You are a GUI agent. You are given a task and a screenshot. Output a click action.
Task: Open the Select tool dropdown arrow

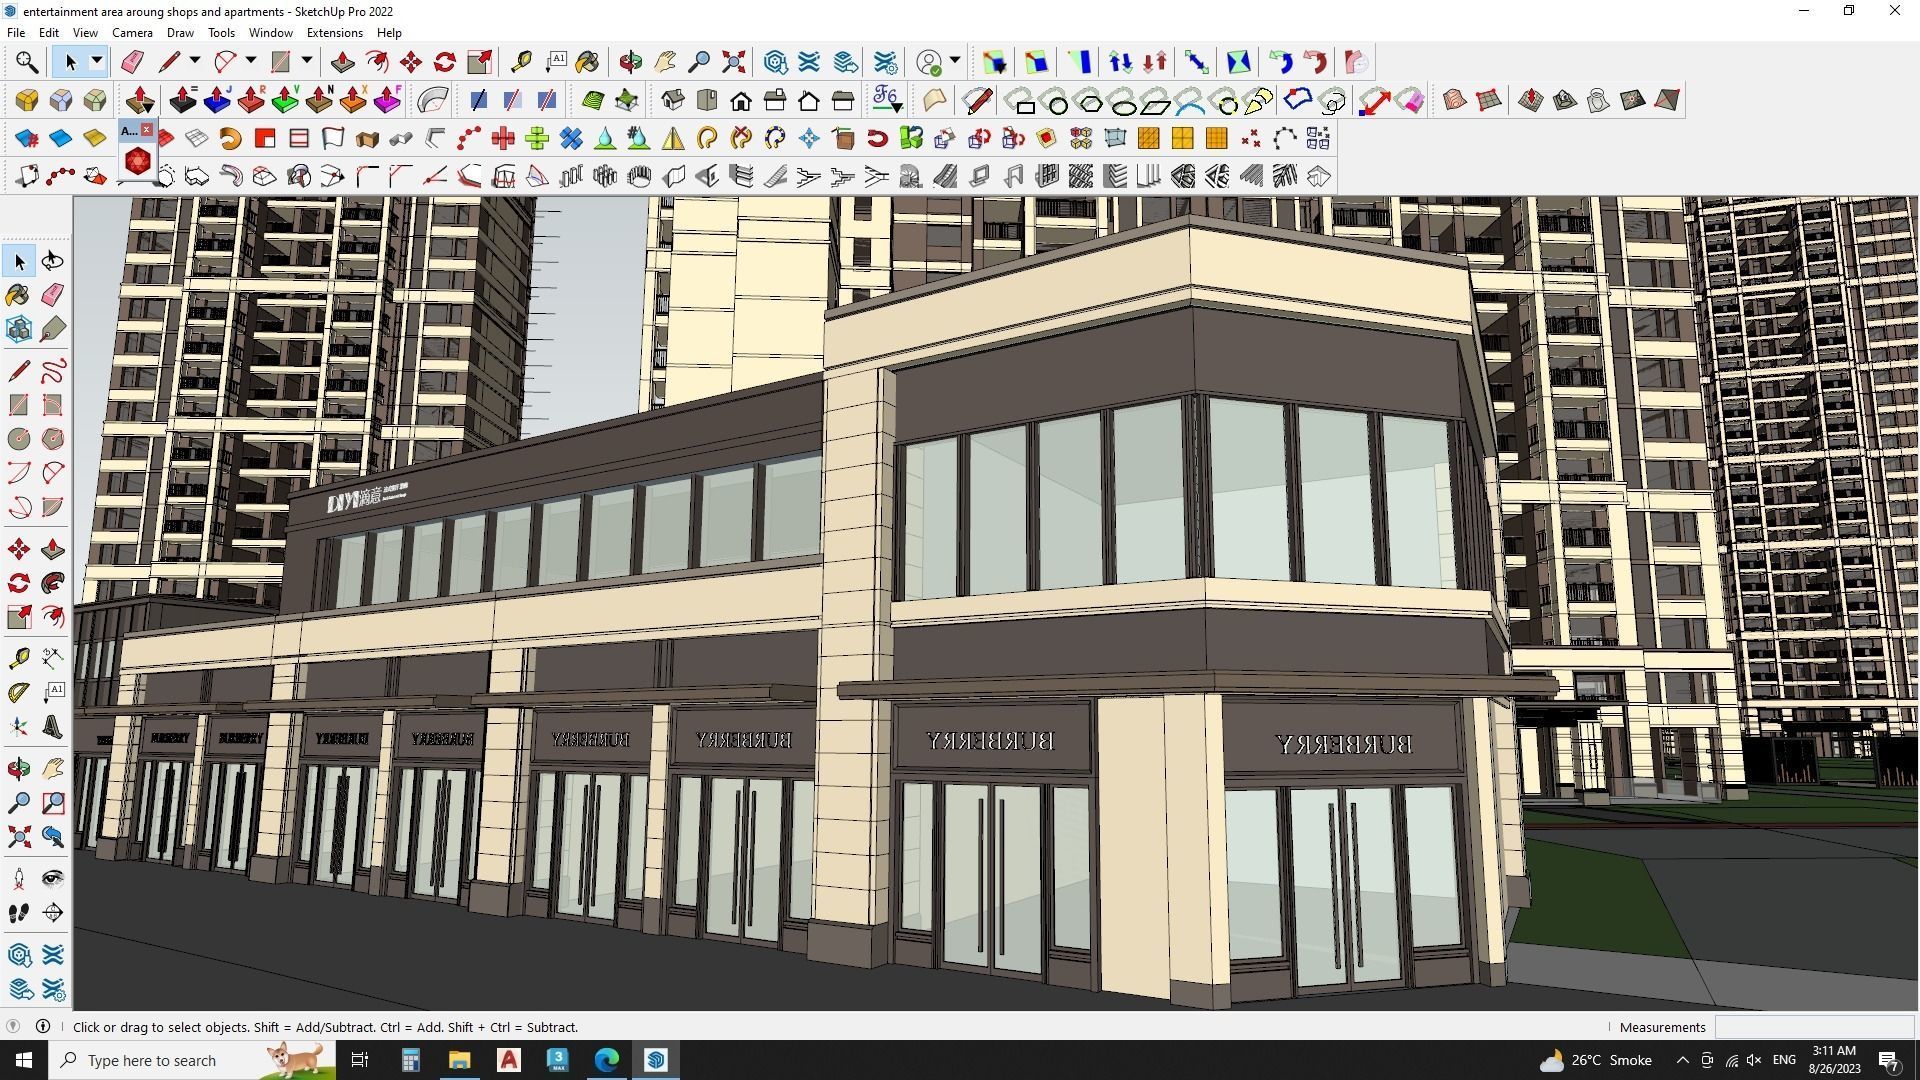pyautogui.click(x=97, y=62)
